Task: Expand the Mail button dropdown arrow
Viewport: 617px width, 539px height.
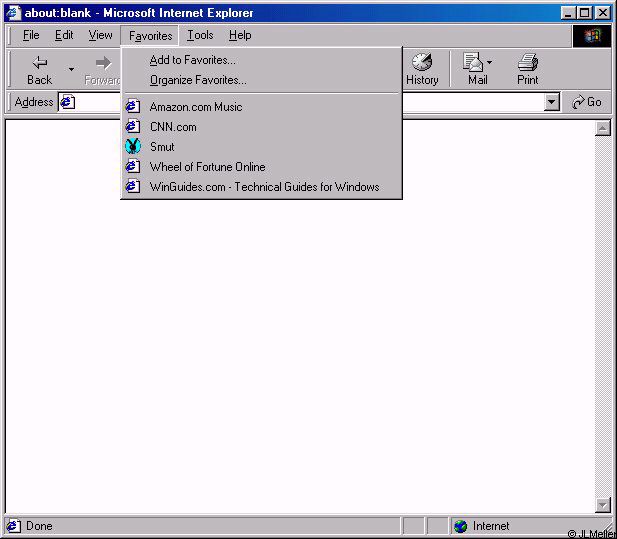Action: click(489, 62)
